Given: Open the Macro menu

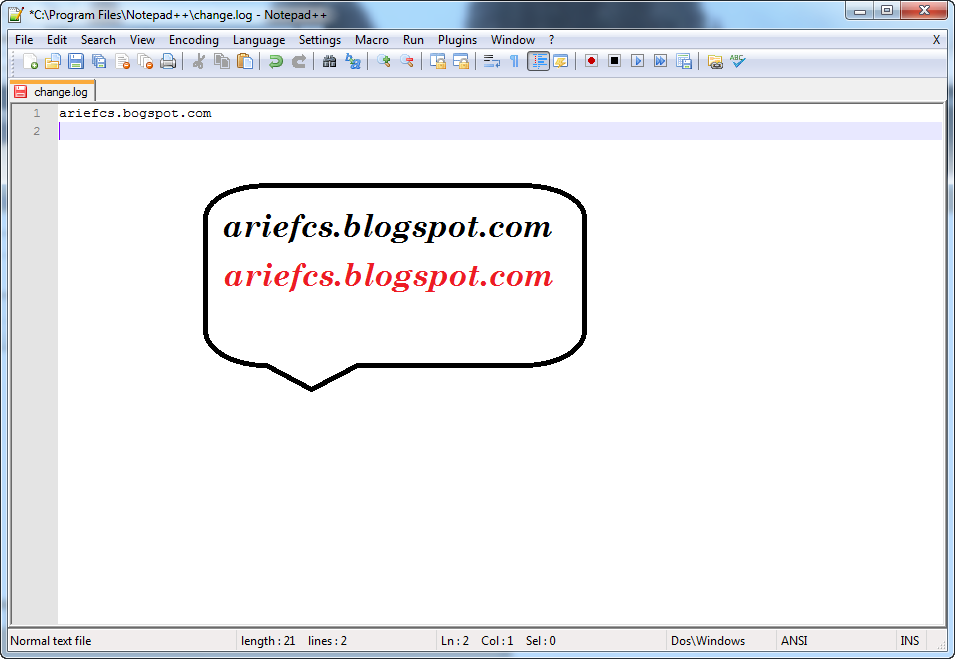Looking at the screenshot, I should 372,40.
